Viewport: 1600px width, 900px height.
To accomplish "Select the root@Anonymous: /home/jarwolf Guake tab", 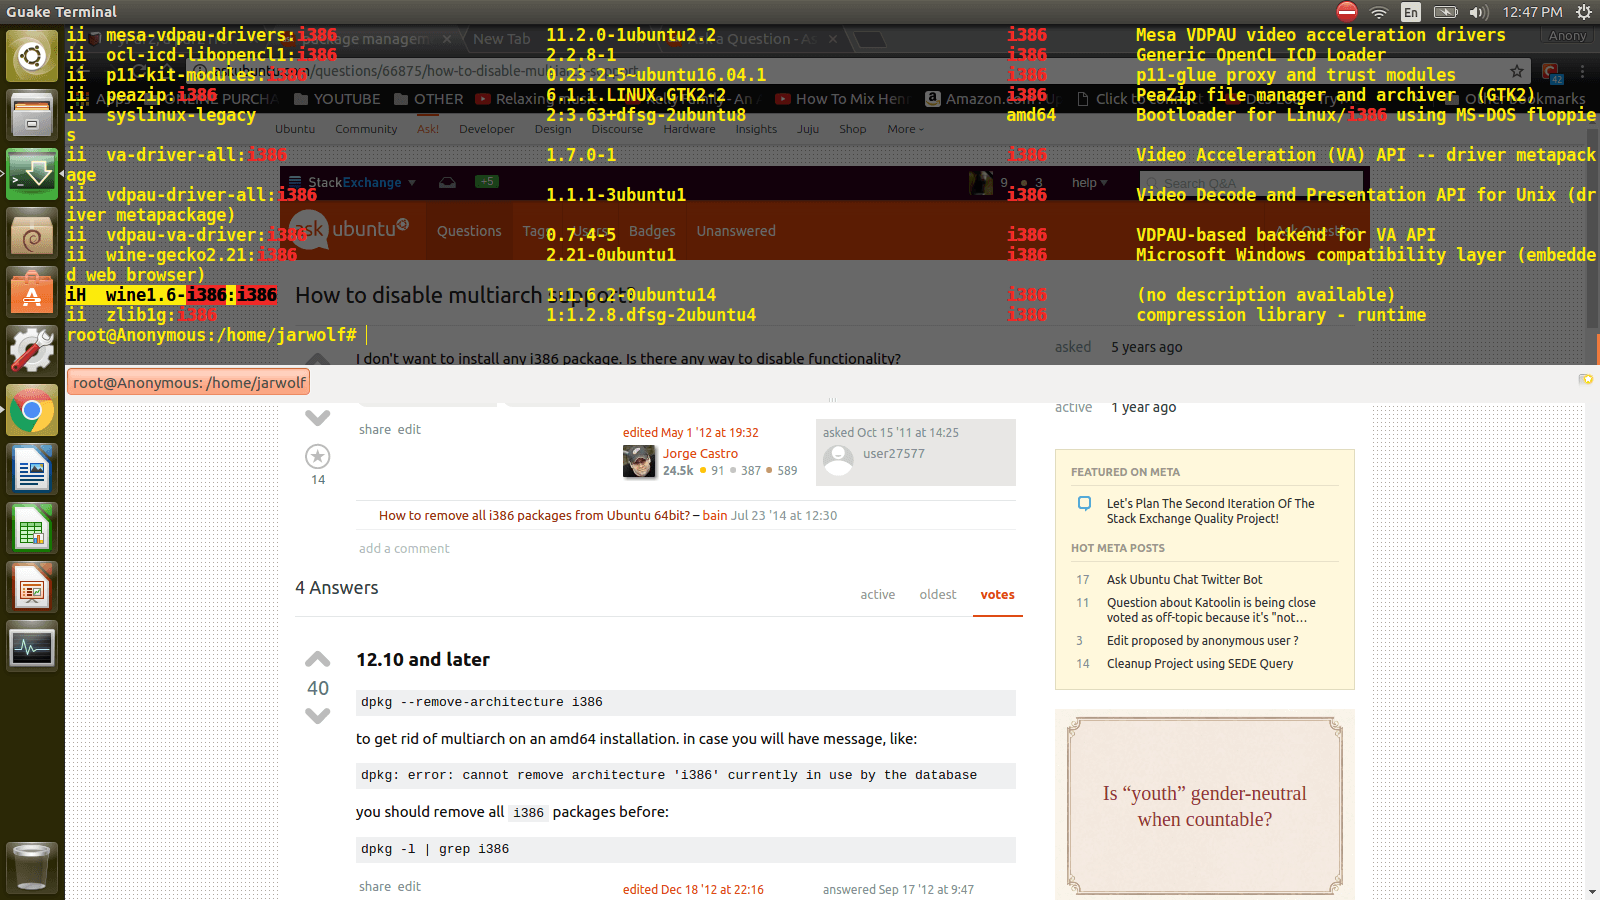I will click(189, 382).
